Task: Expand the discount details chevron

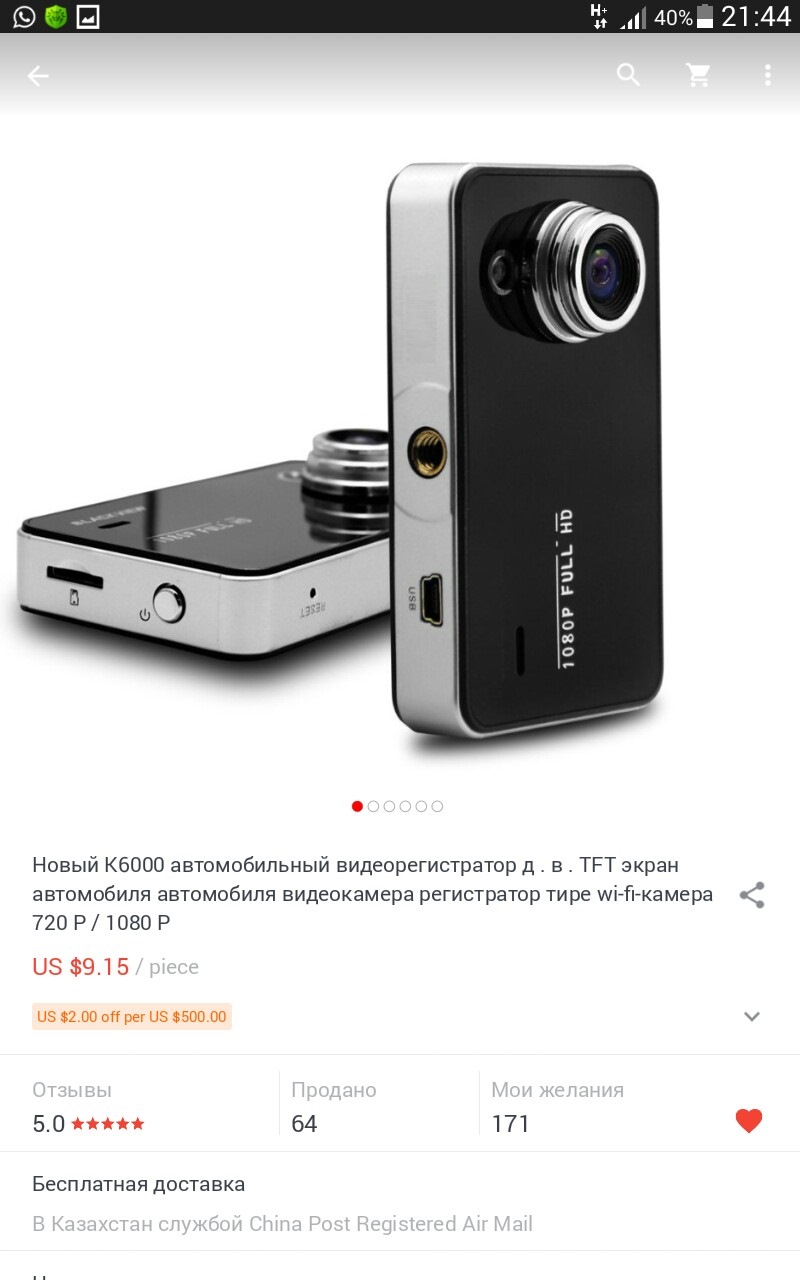Action: 752,1017
